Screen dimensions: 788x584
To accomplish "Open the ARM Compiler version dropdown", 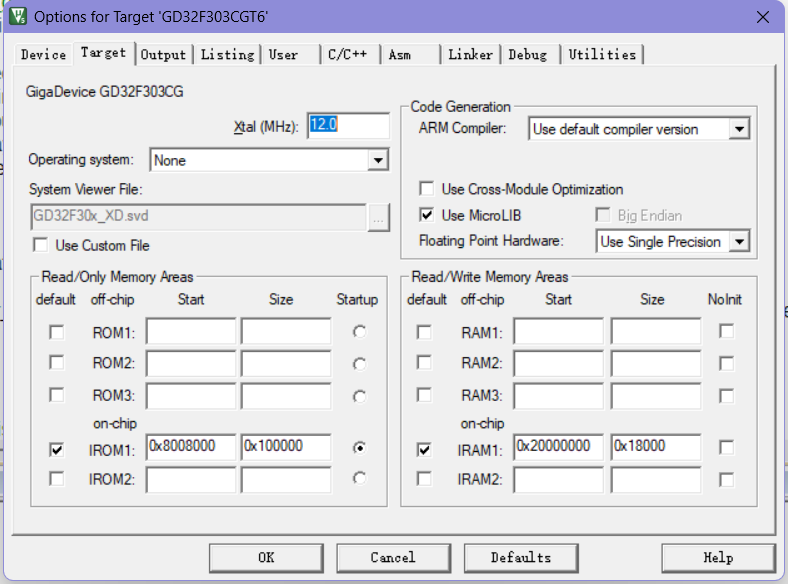I will pos(739,129).
